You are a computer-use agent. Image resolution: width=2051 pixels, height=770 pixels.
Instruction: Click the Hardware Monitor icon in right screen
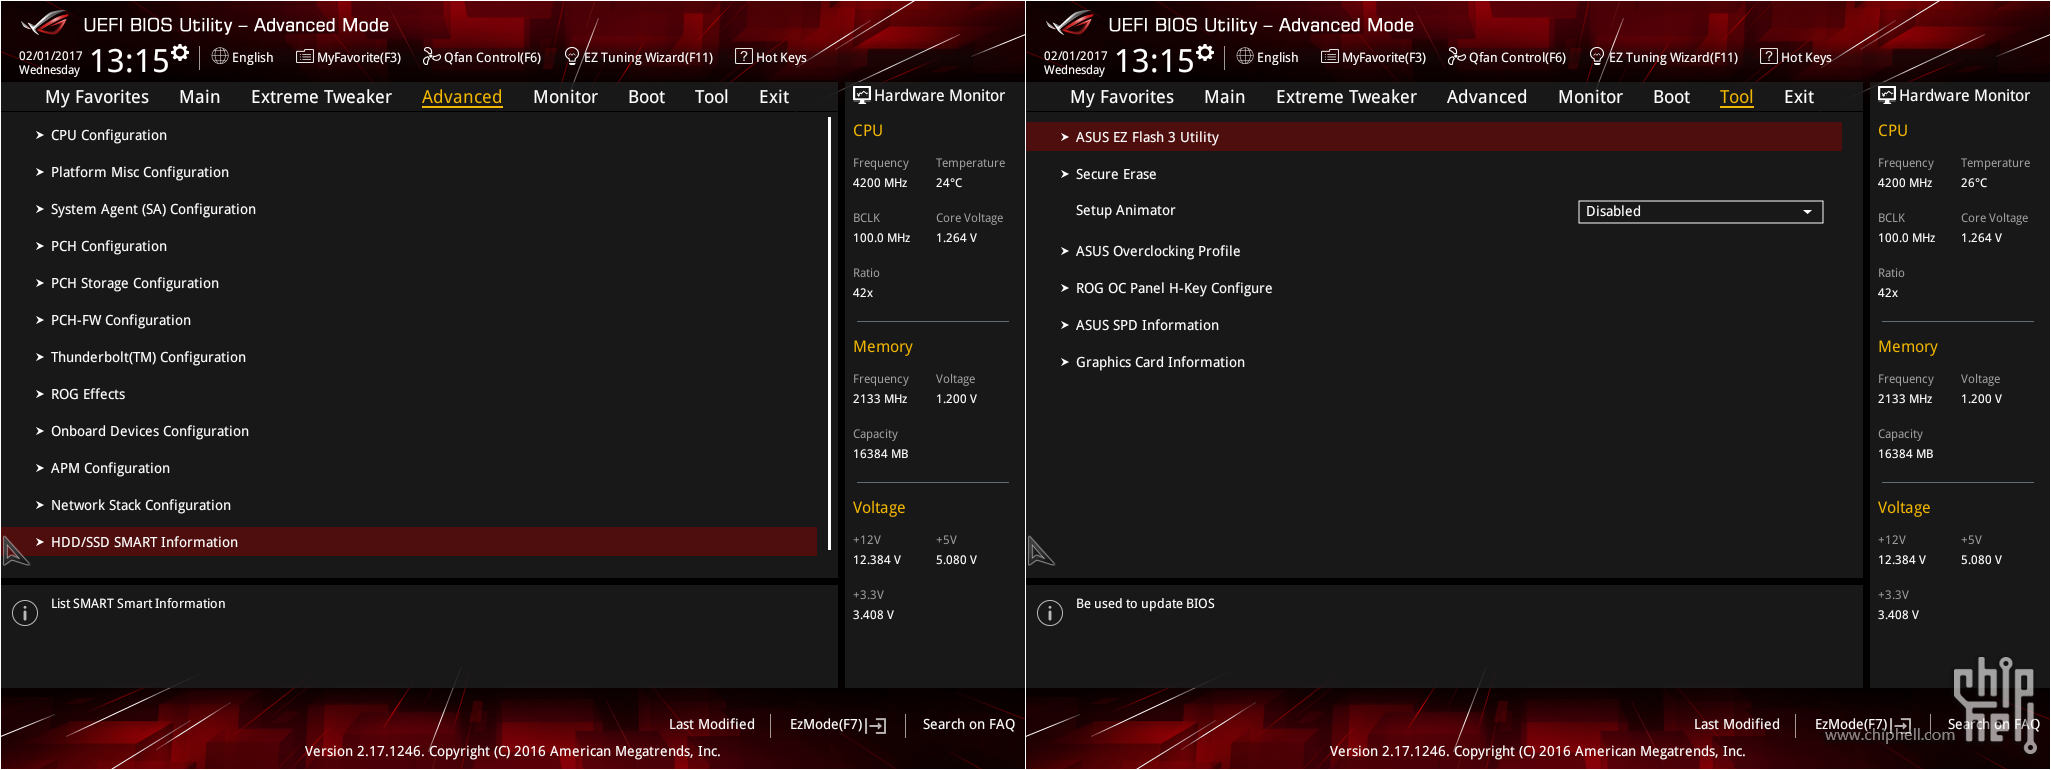click(x=1887, y=95)
